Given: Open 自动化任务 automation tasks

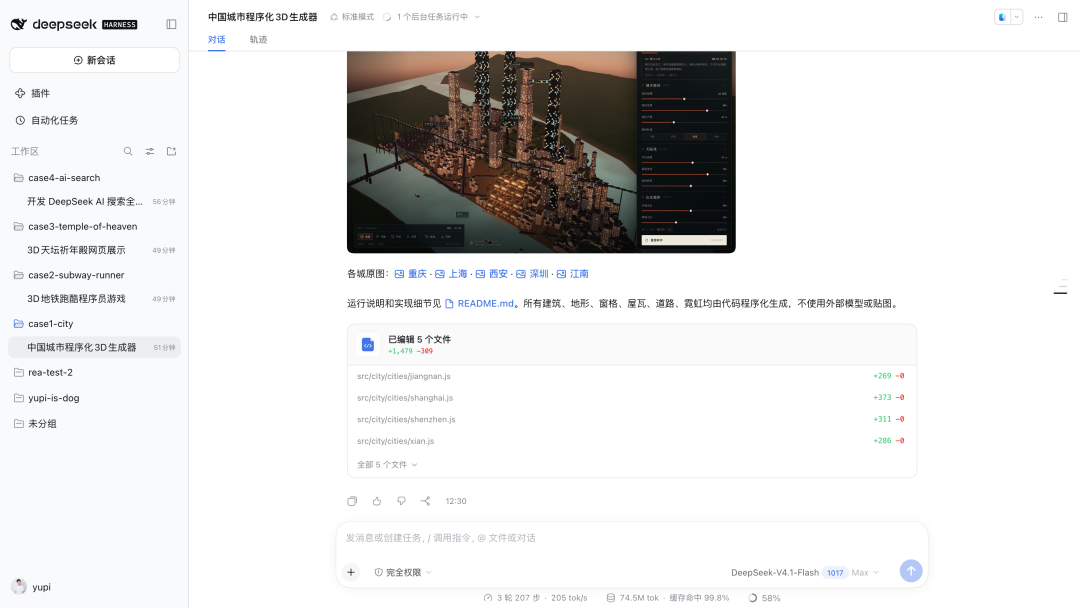Looking at the screenshot, I should click(x=47, y=120).
